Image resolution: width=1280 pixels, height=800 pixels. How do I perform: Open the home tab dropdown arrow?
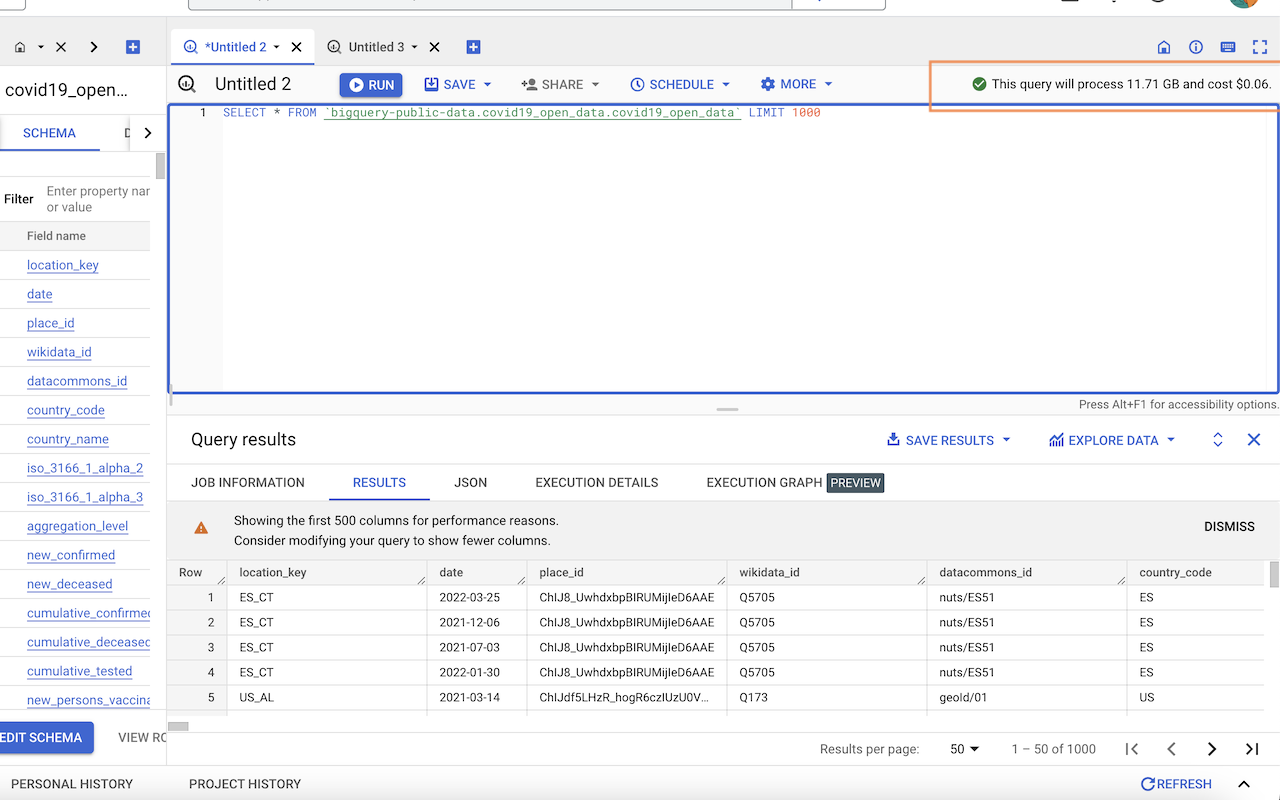[41, 47]
